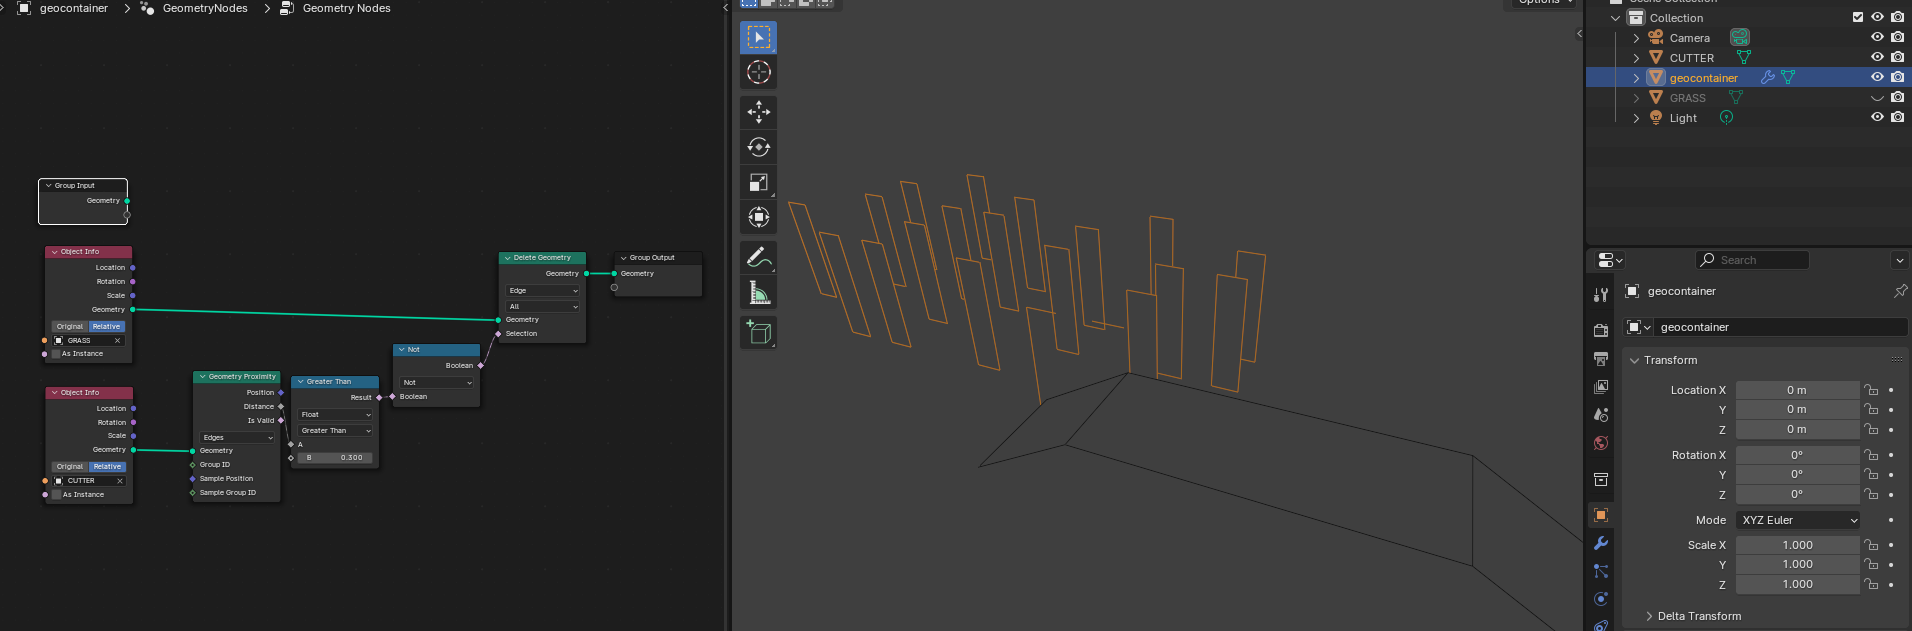This screenshot has height=631, width=1912.
Task: Enable As Instance on GRASS Object Info node
Action: click(56, 354)
